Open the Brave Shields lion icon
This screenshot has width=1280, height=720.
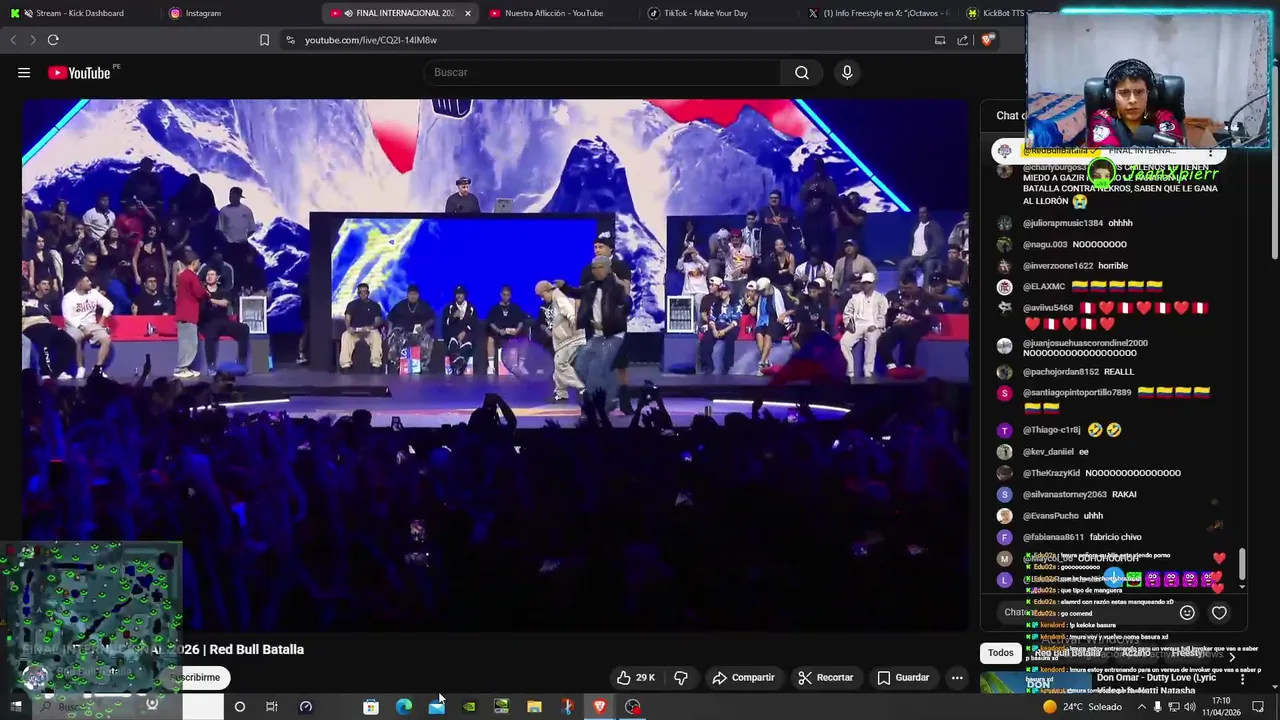pyautogui.click(x=987, y=40)
